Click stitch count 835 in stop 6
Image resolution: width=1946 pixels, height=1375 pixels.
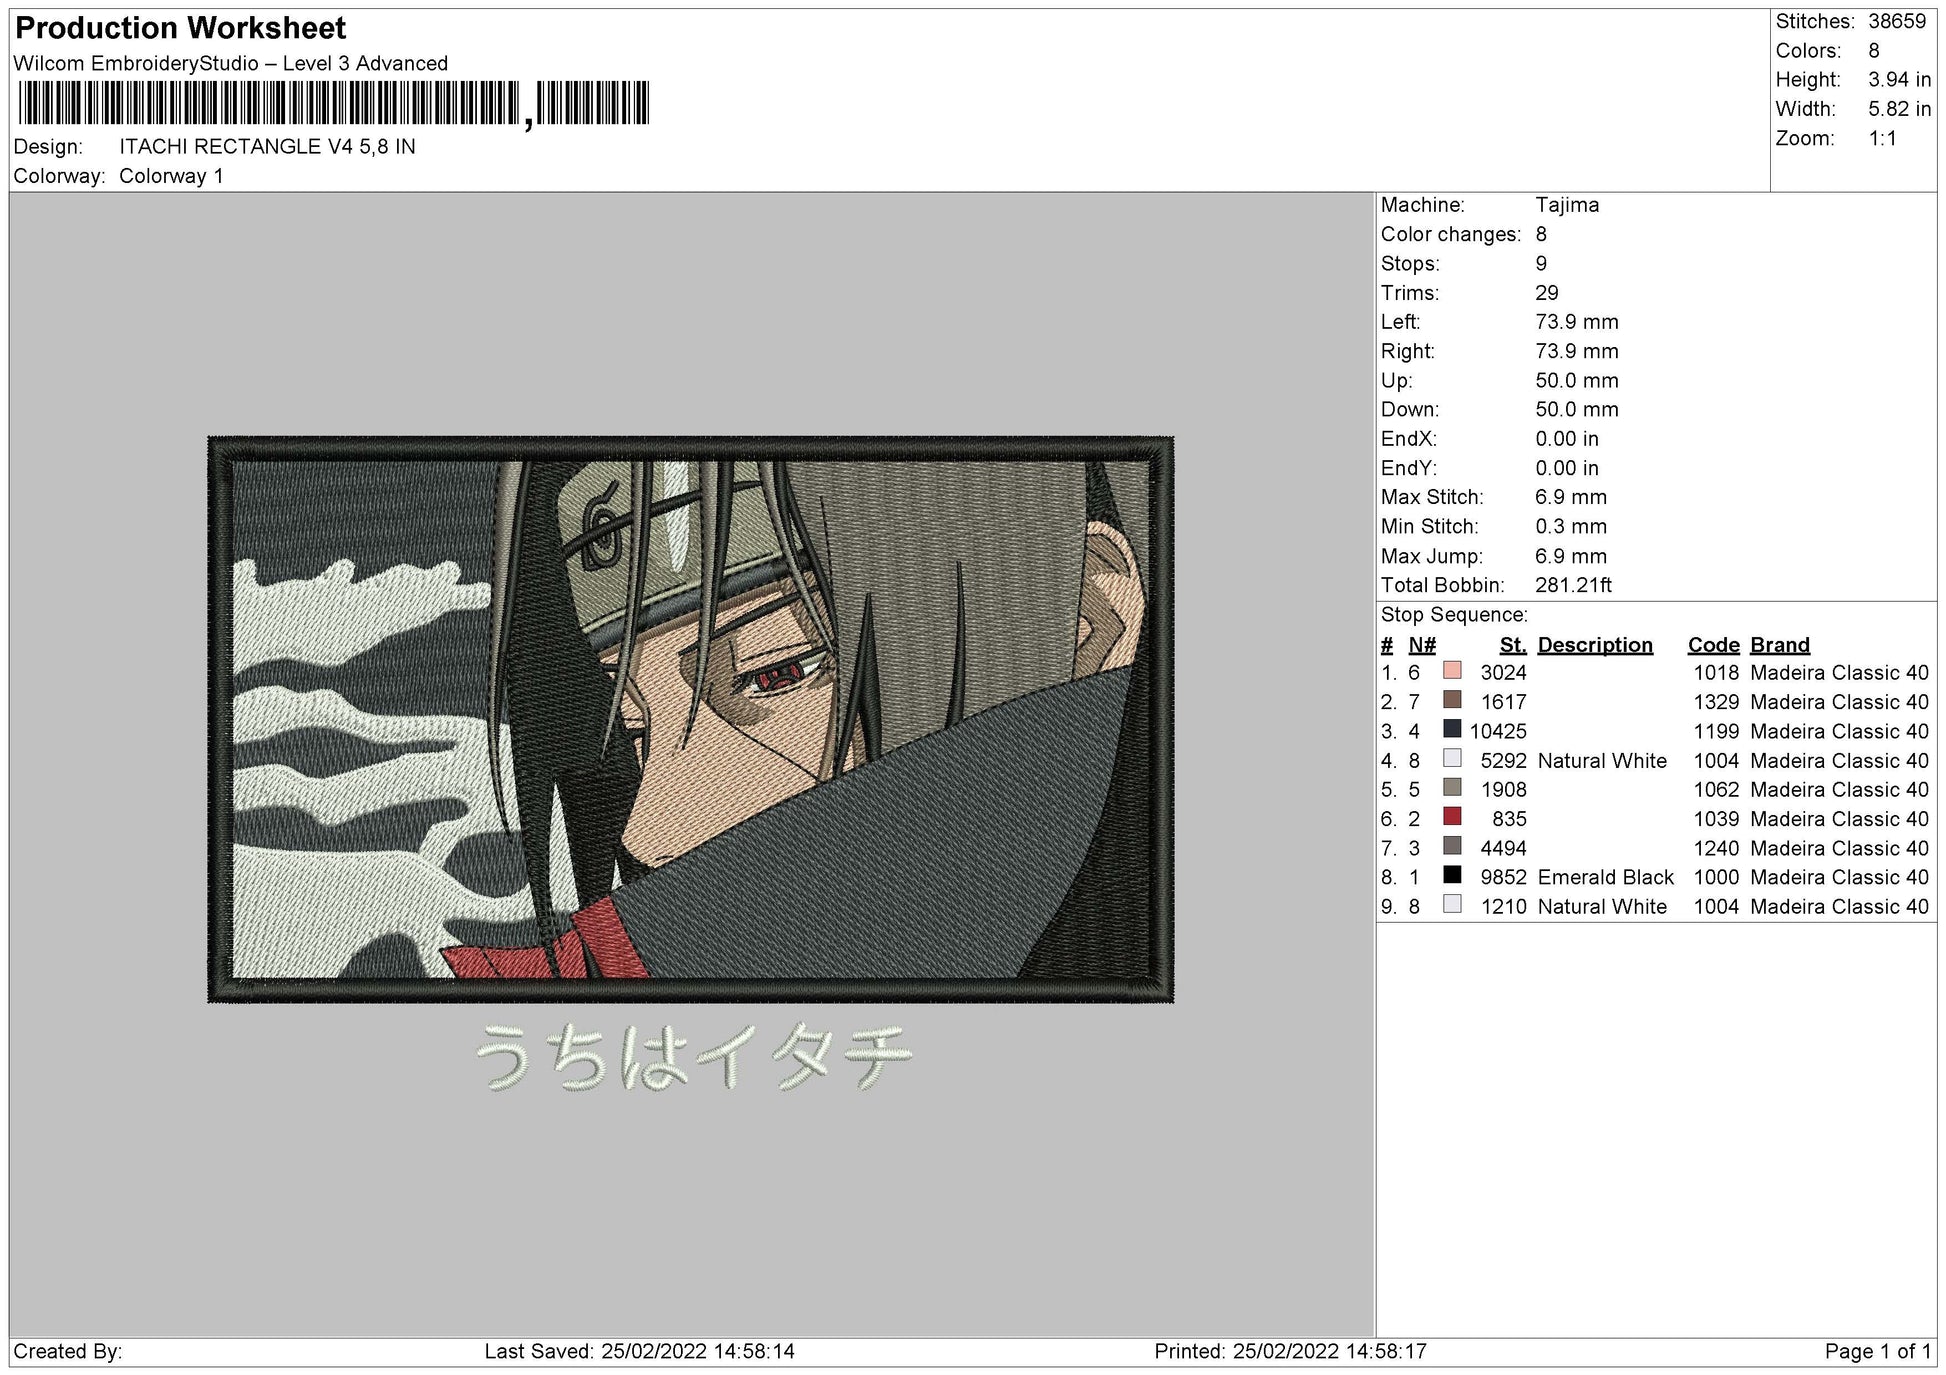click(x=1509, y=819)
